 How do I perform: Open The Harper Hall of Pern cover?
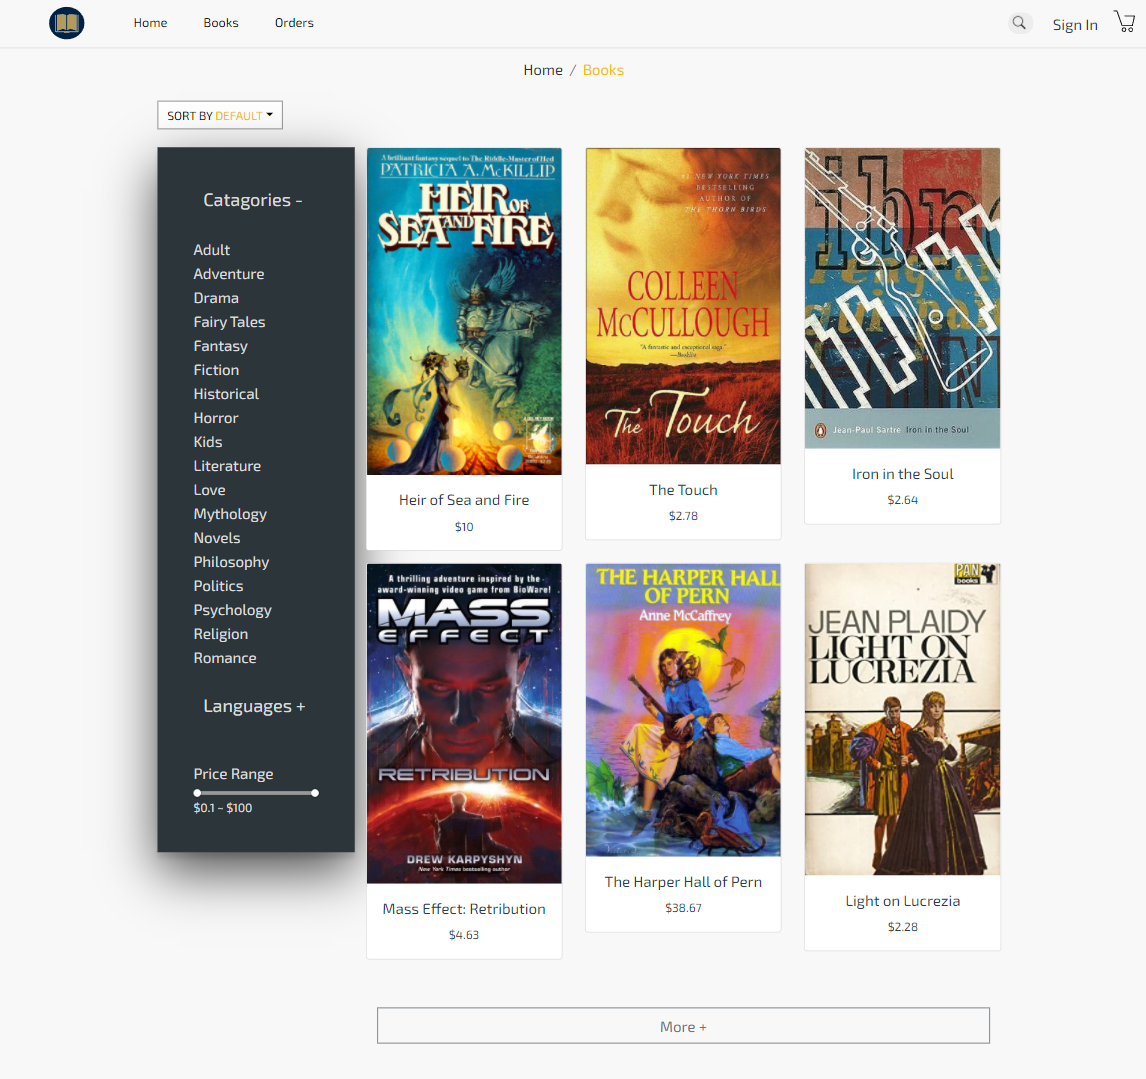pos(683,710)
